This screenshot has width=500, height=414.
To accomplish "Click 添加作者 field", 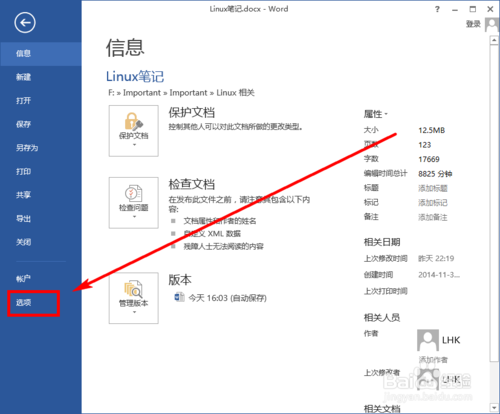I will pyautogui.click(x=433, y=359).
